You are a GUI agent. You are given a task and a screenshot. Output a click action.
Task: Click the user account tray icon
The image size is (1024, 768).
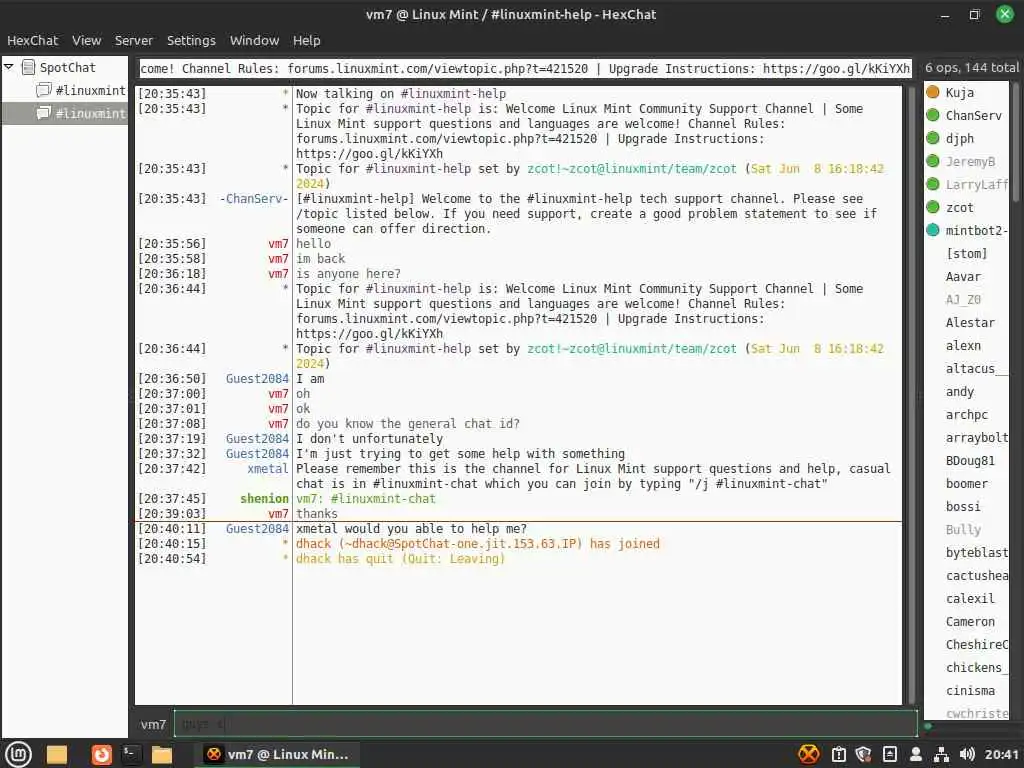916,754
